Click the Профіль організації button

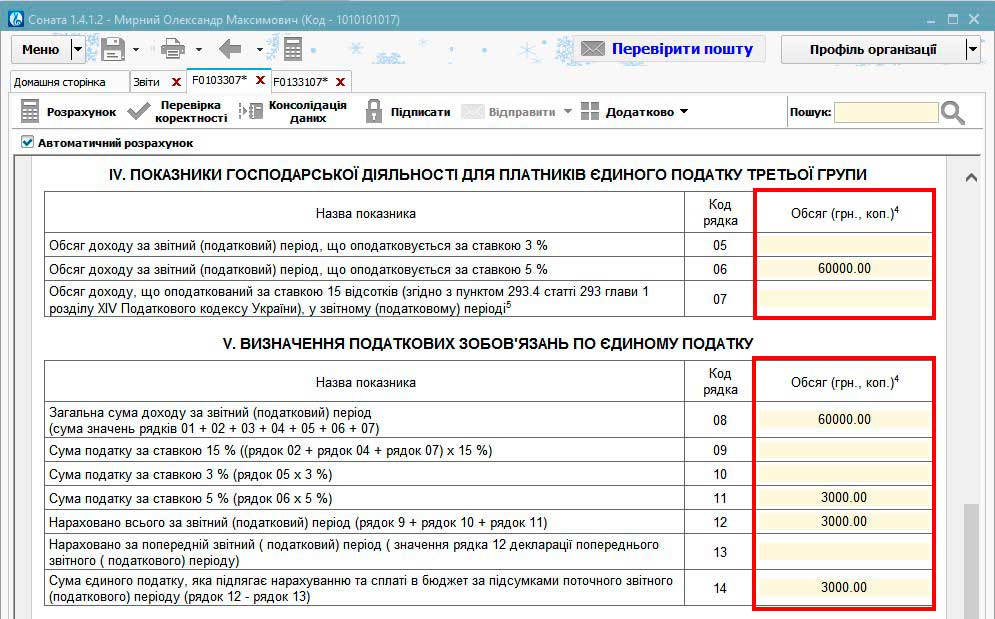click(x=872, y=49)
